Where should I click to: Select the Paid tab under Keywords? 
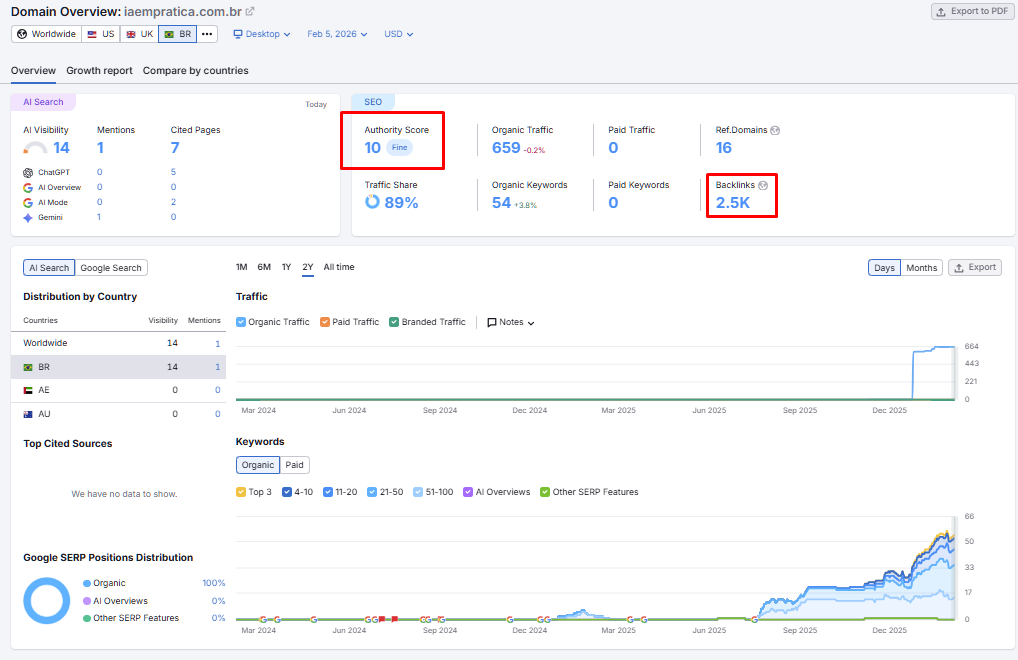(x=295, y=464)
